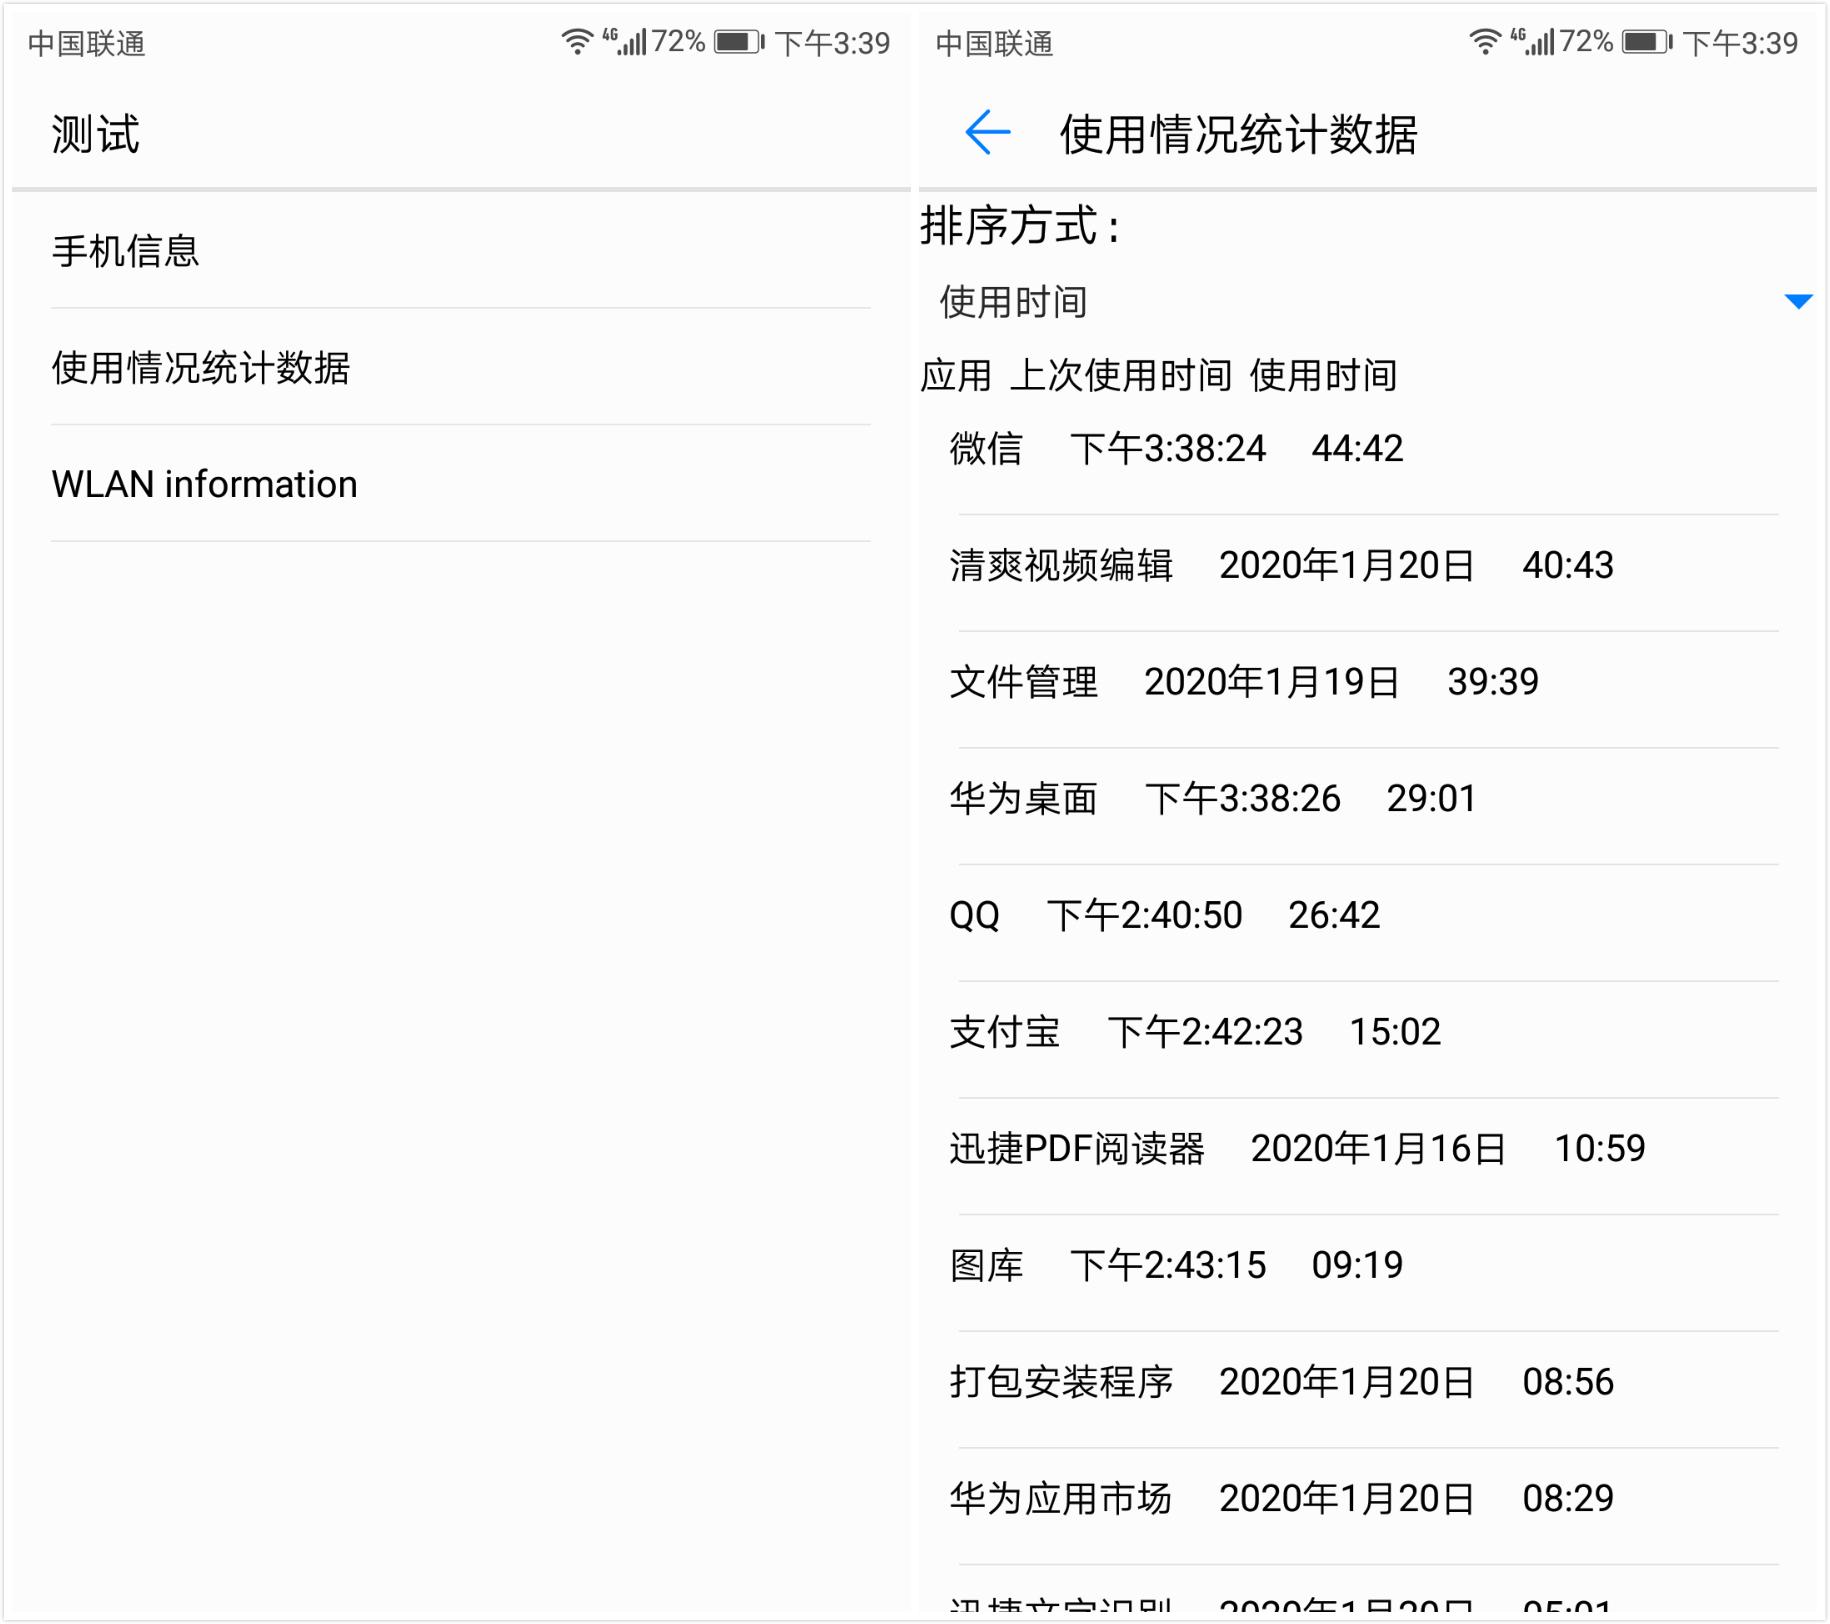Screen dimensions: 1830x1624
Task: Select the QQ usage row
Action: click(1160, 914)
